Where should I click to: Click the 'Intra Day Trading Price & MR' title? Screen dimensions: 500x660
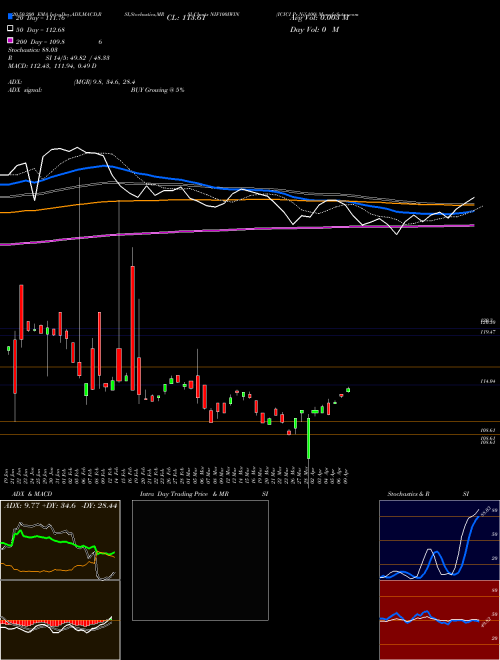click(x=184, y=494)
